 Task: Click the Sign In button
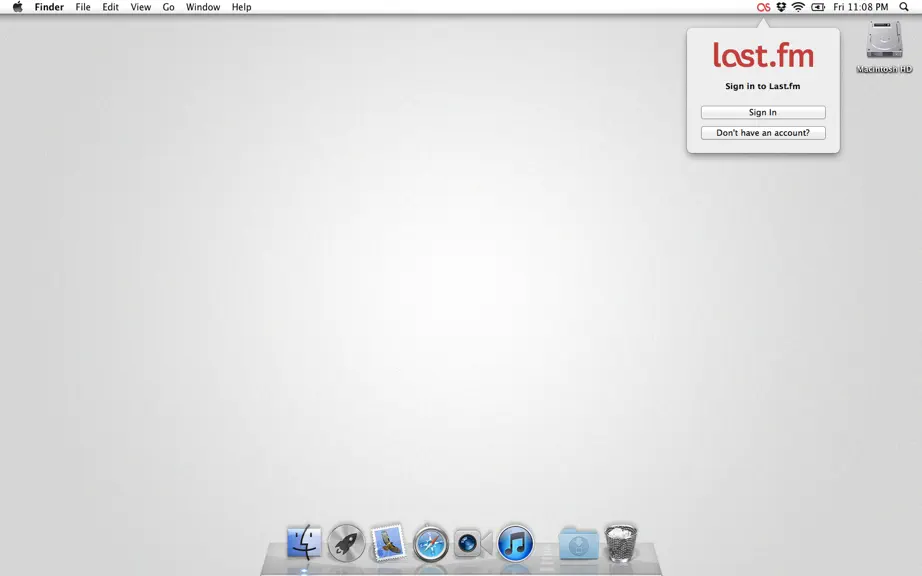pyautogui.click(x=763, y=112)
